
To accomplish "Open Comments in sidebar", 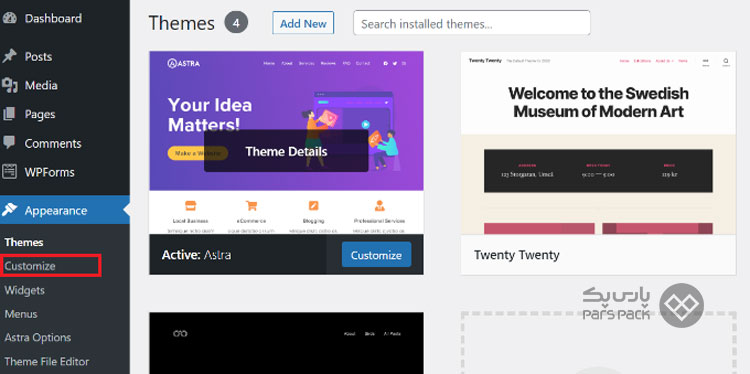I will coord(53,143).
